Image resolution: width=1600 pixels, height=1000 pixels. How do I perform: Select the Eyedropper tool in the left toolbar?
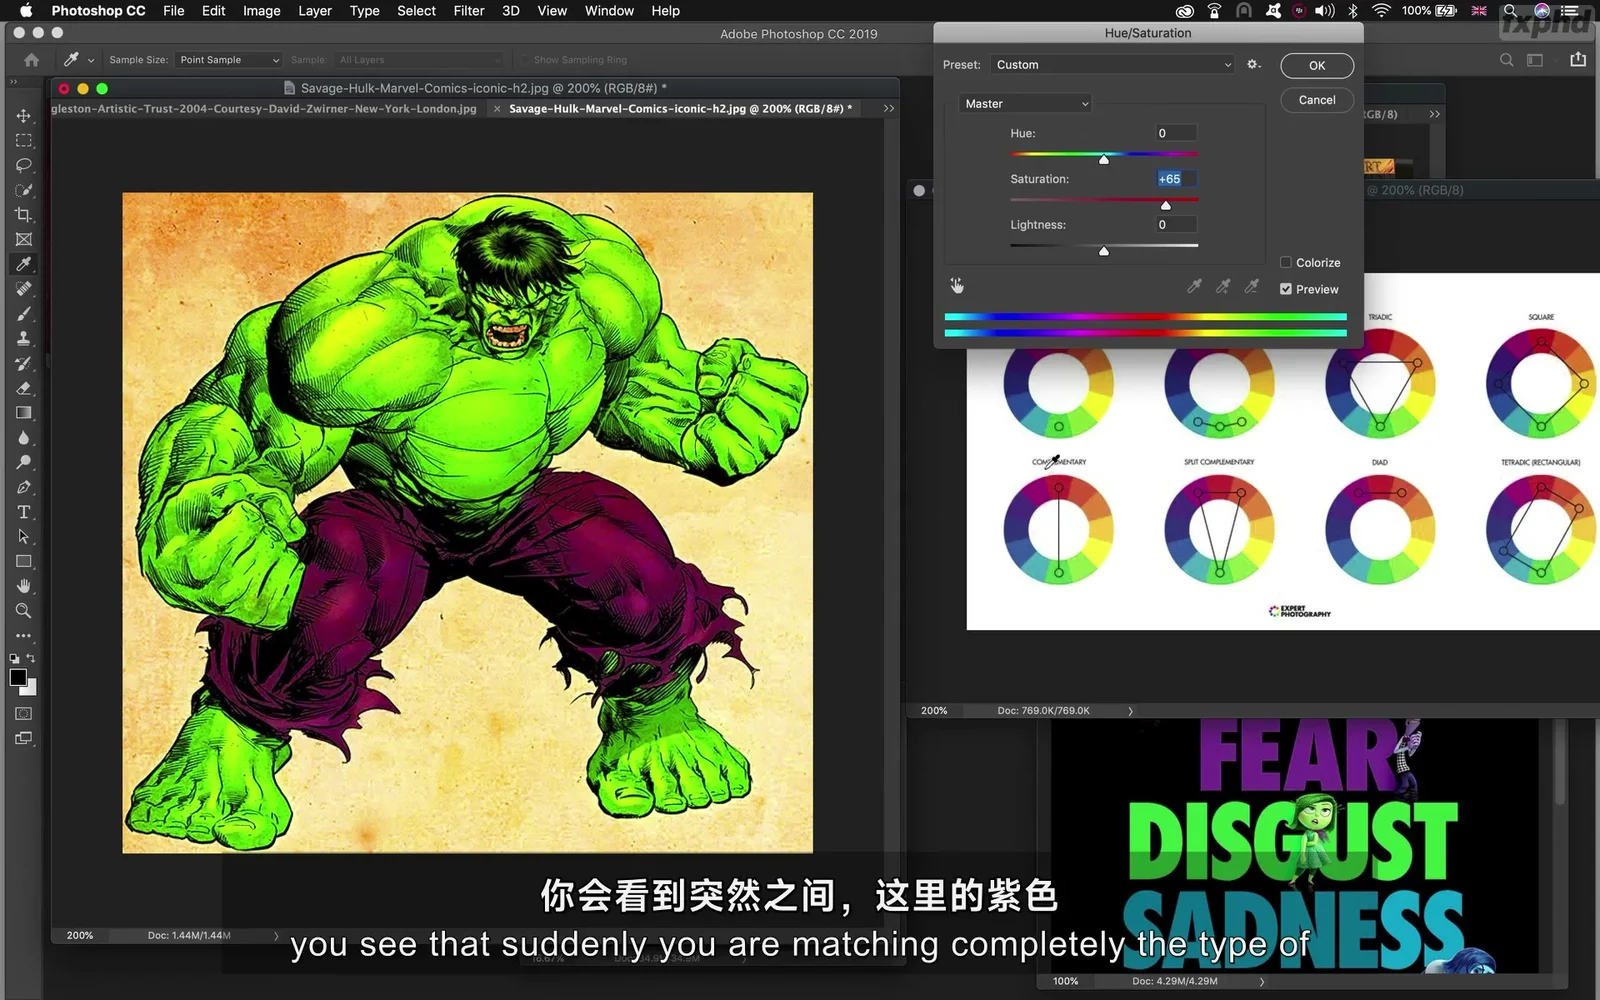coord(24,264)
